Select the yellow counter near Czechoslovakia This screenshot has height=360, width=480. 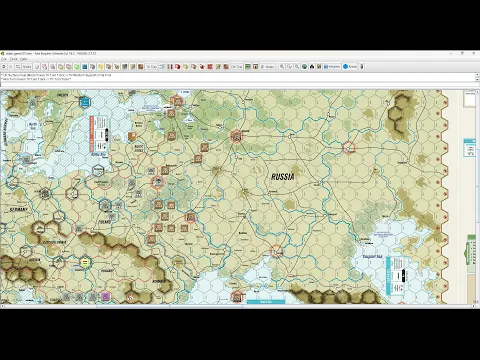point(85,262)
